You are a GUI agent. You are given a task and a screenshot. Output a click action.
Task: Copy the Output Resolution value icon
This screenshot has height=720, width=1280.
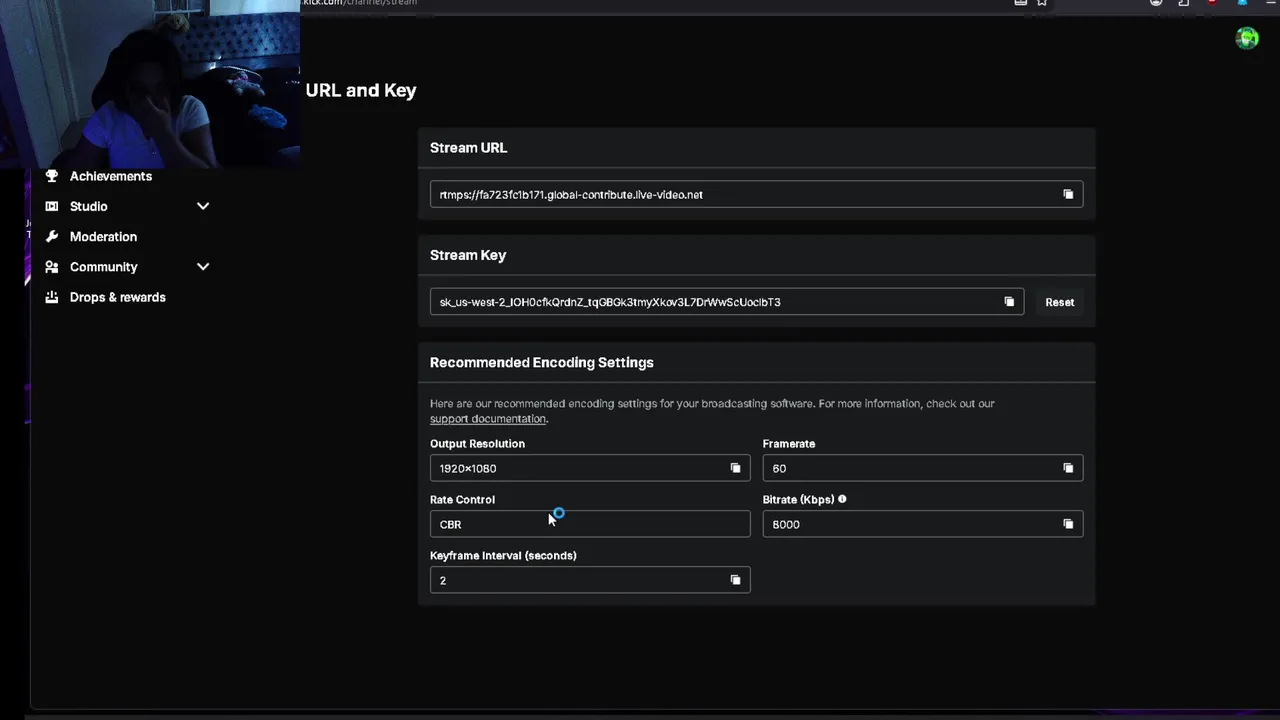click(735, 468)
